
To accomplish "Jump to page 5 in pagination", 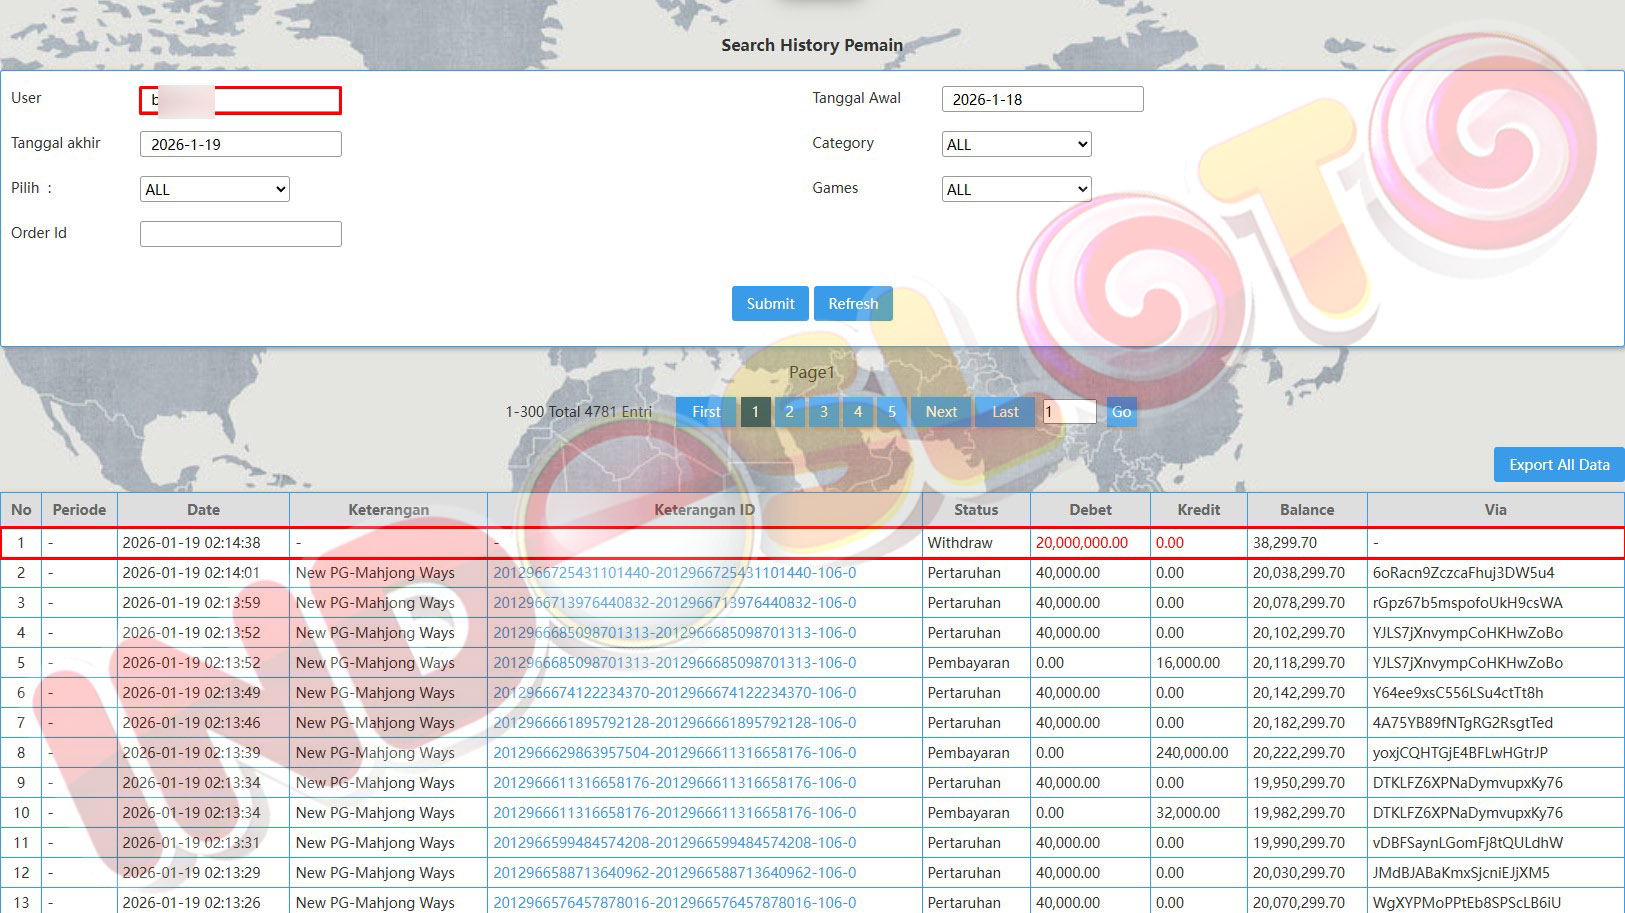I will 892,412.
